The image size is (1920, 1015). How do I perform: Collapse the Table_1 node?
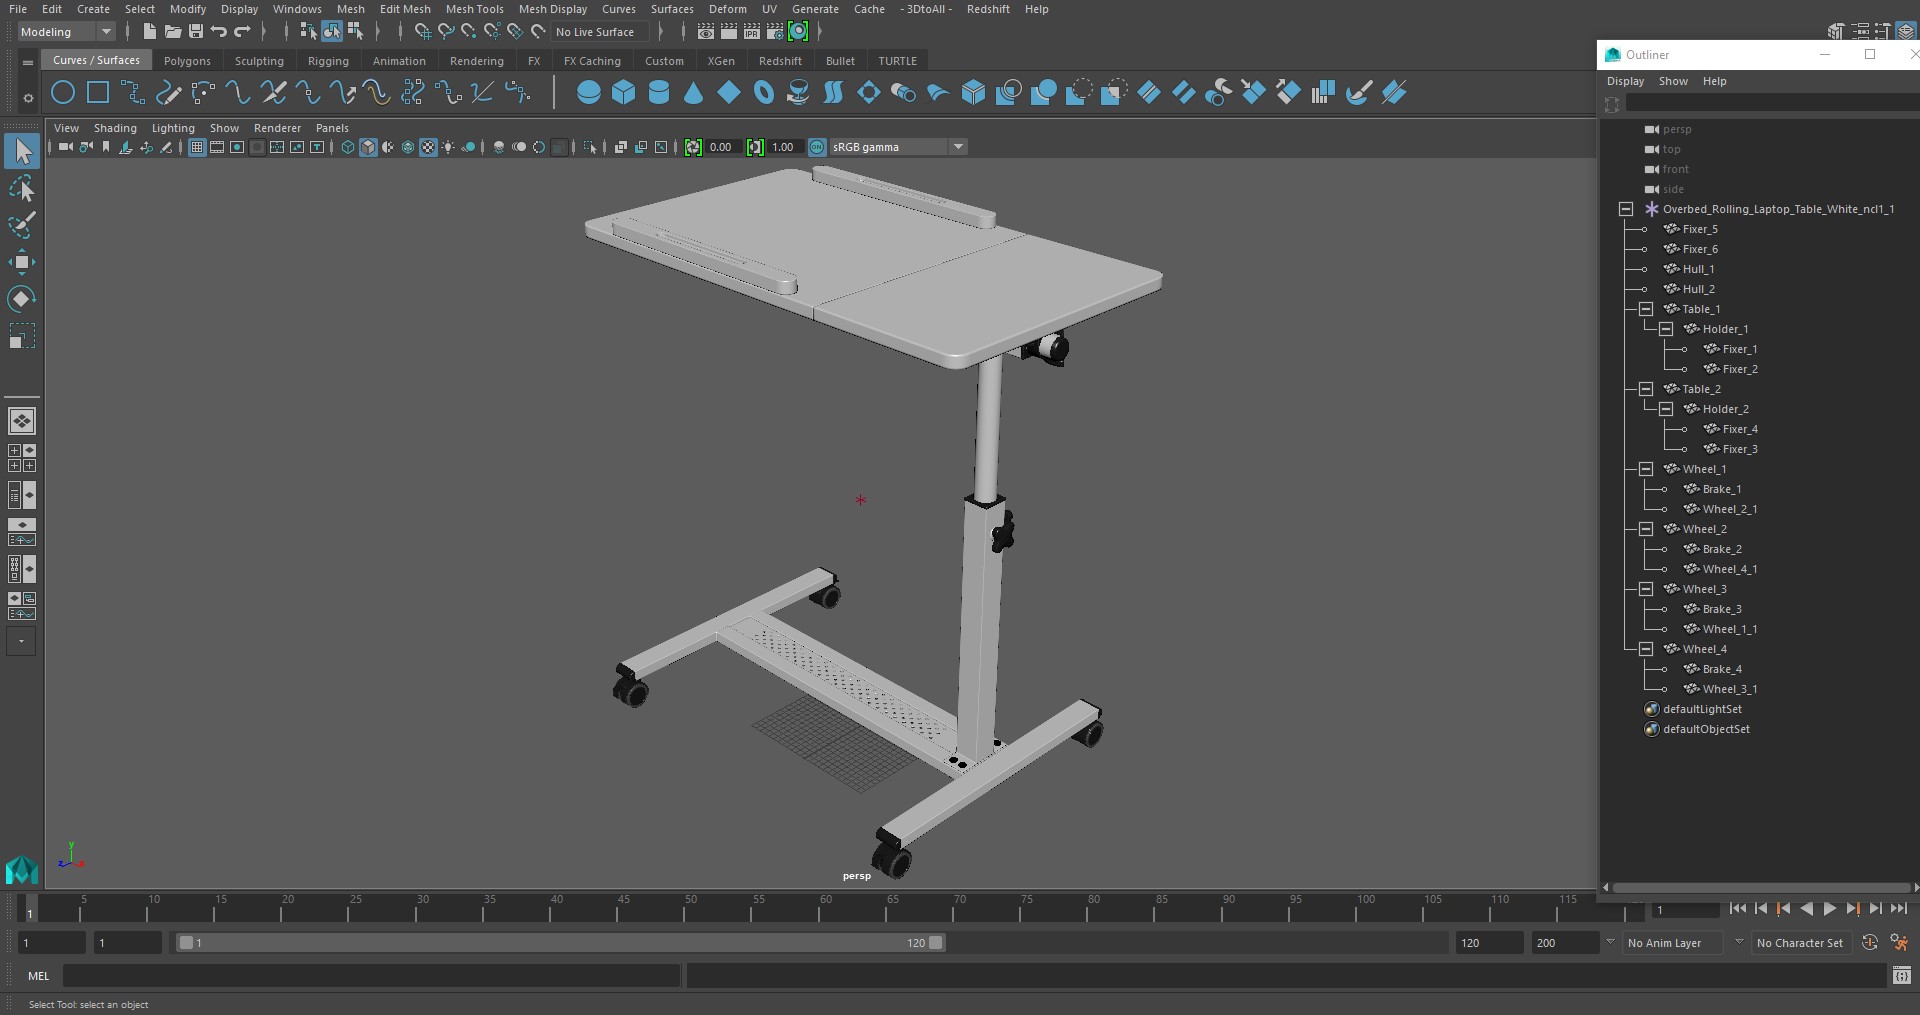pos(1646,309)
